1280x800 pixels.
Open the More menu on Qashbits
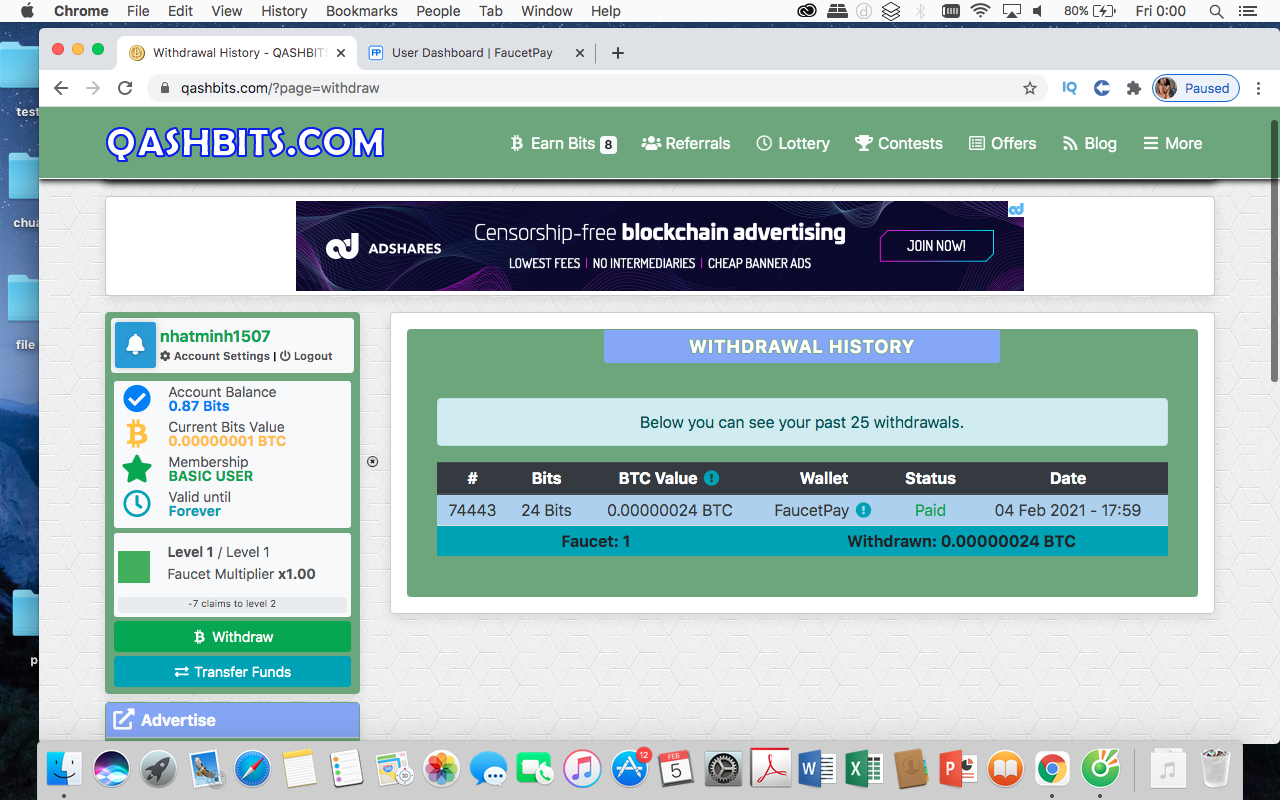click(x=1173, y=143)
